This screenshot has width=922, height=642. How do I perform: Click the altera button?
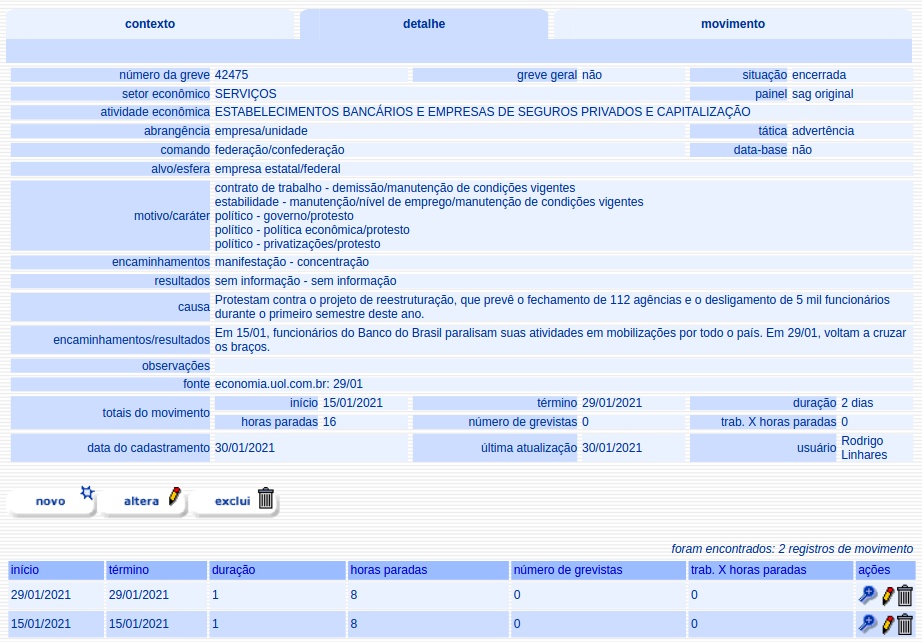pos(143,501)
